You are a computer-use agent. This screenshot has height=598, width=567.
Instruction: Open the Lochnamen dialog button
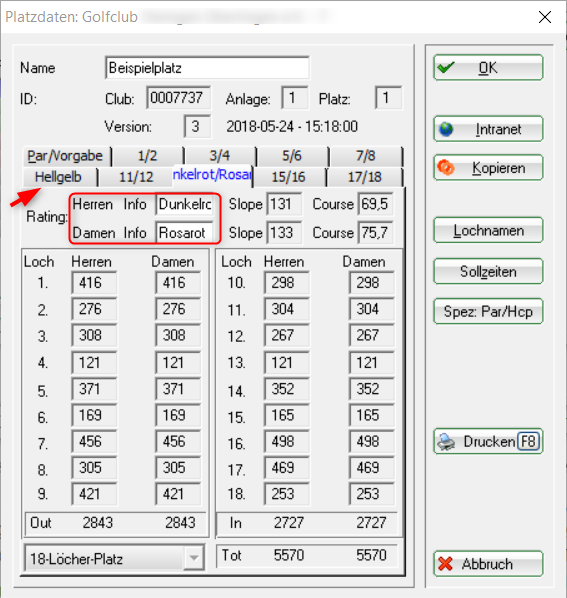pyautogui.click(x=488, y=230)
